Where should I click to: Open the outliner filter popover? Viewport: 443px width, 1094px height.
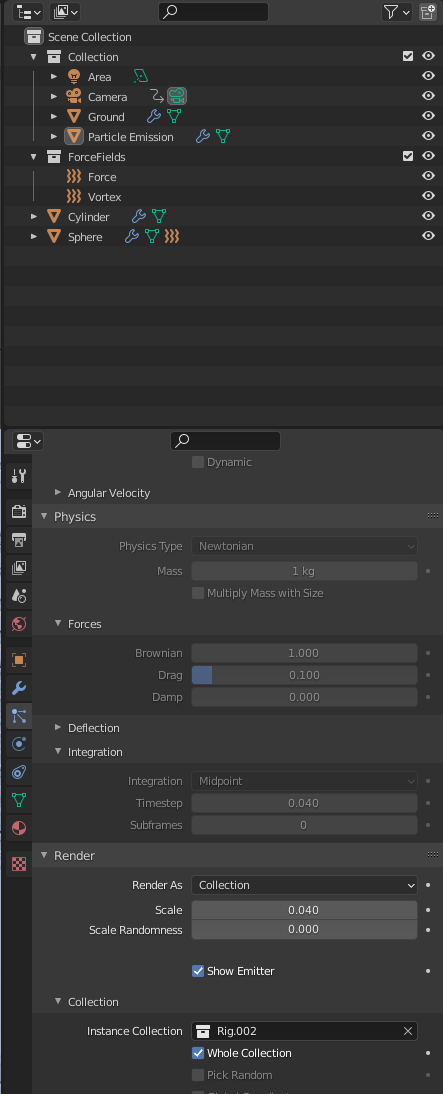pos(396,12)
